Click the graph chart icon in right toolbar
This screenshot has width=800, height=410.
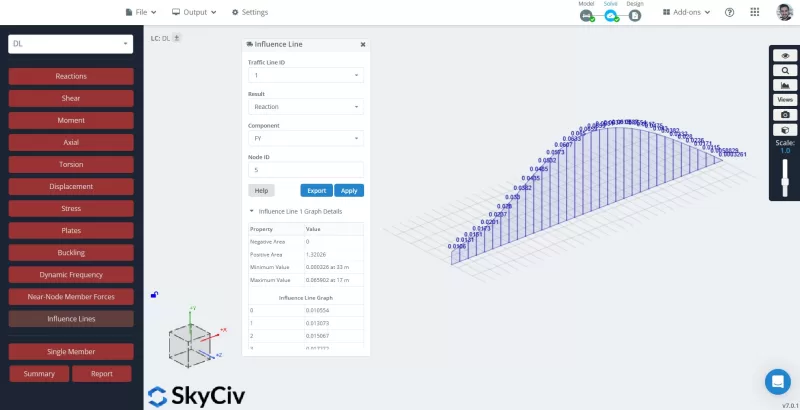pyautogui.click(x=785, y=85)
